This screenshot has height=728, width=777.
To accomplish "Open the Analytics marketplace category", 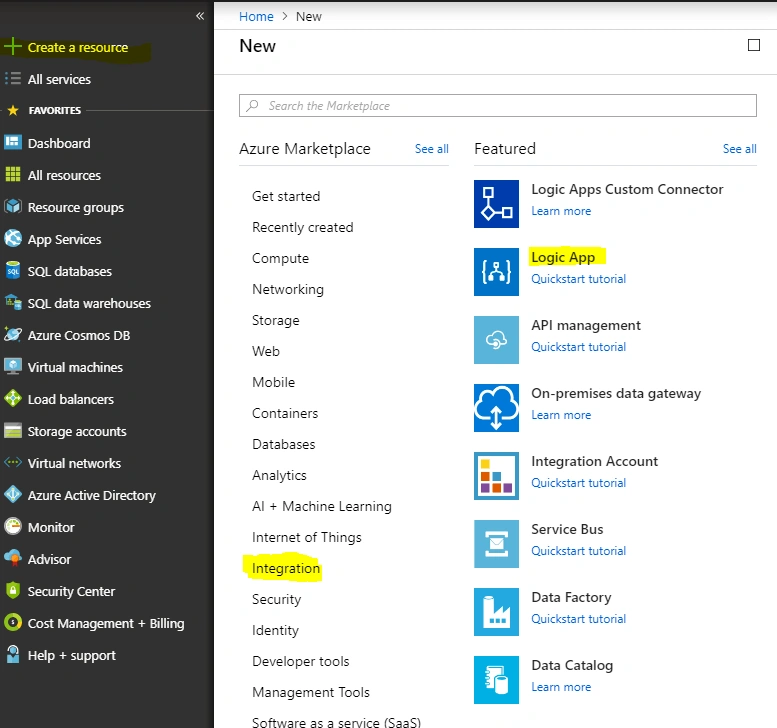I will coord(279,475).
